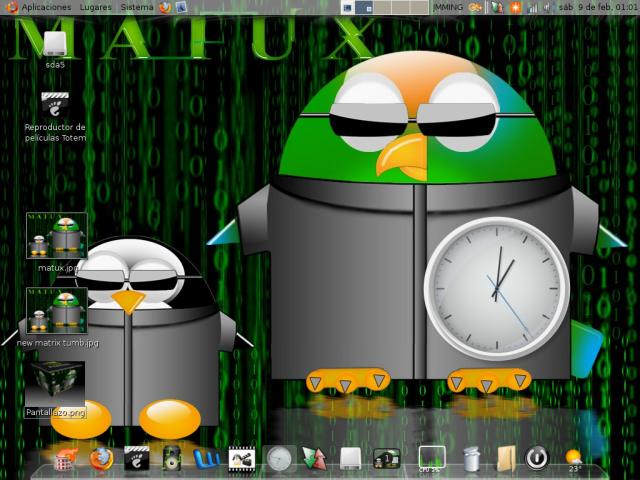Open the red-green arrows dock icon
This screenshot has height=480, width=640.
click(x=314, y=458)
